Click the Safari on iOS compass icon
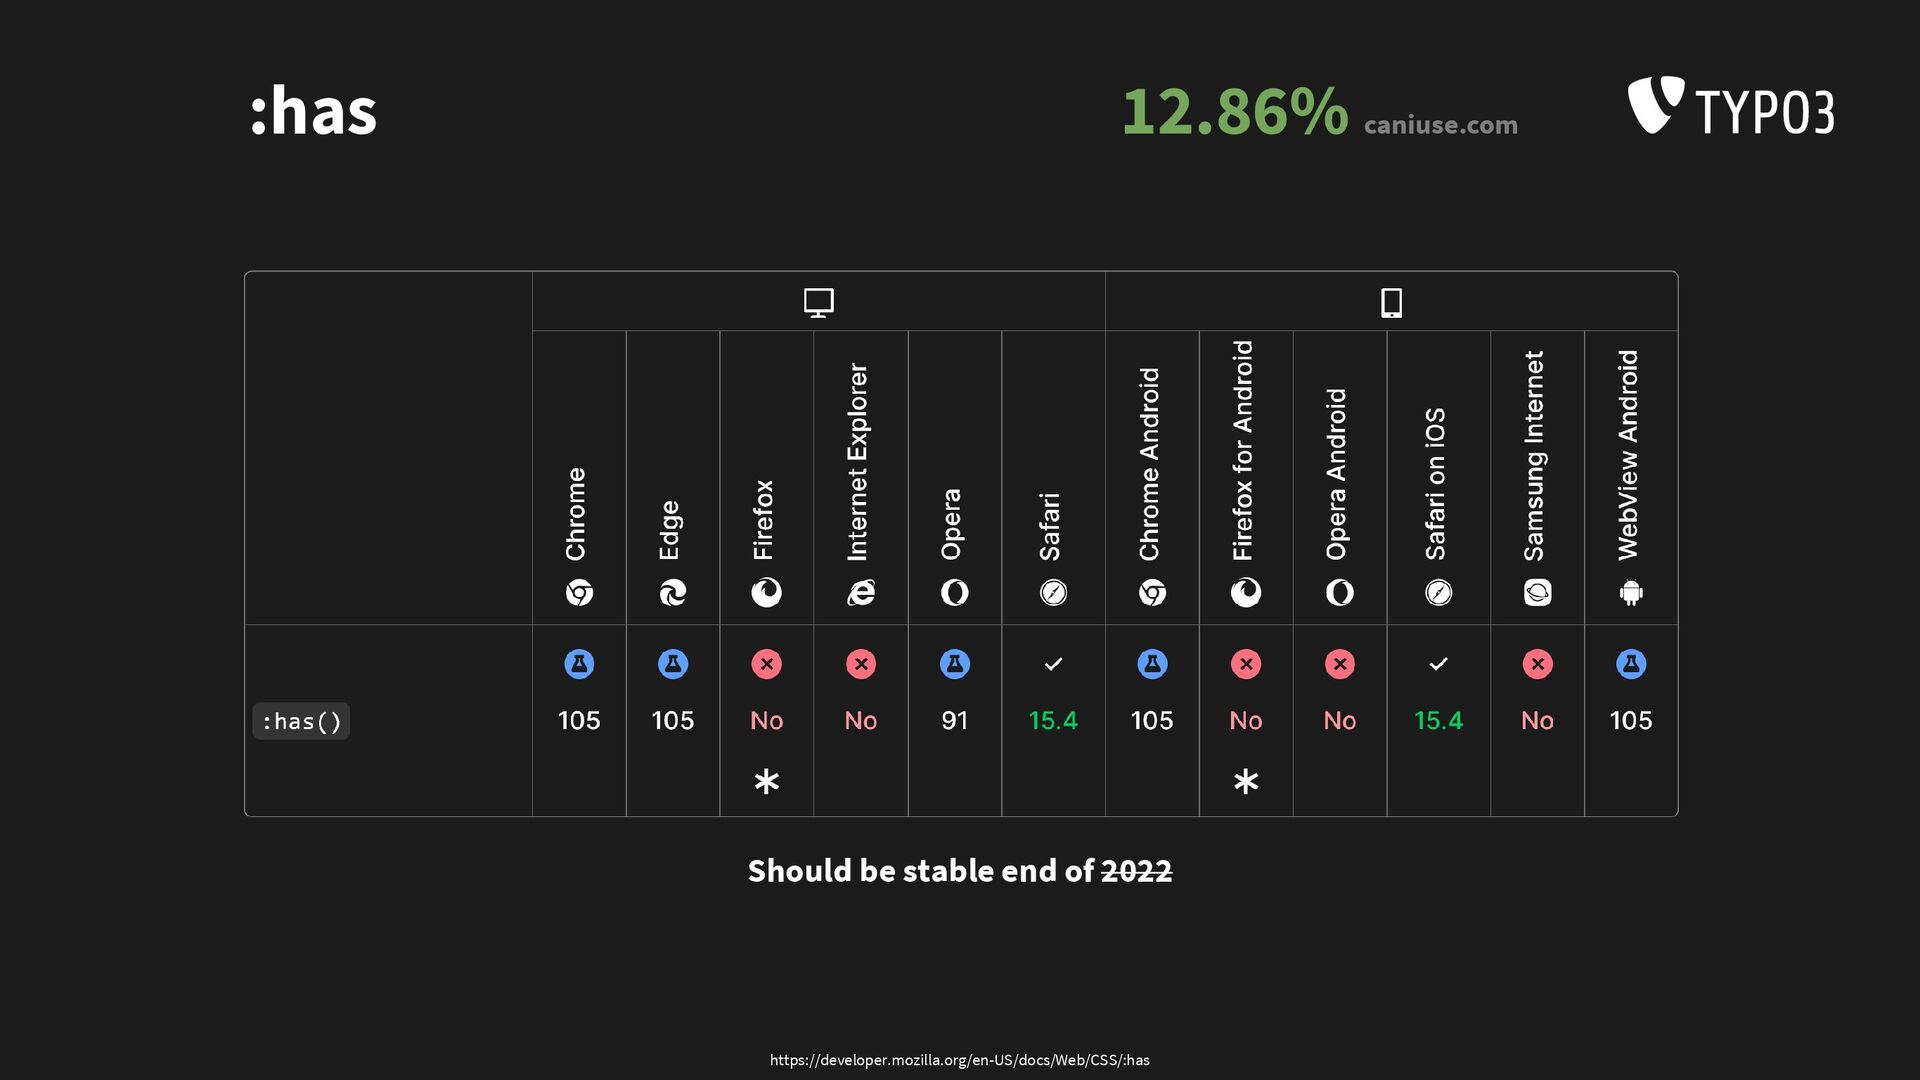 point(1438,593)
